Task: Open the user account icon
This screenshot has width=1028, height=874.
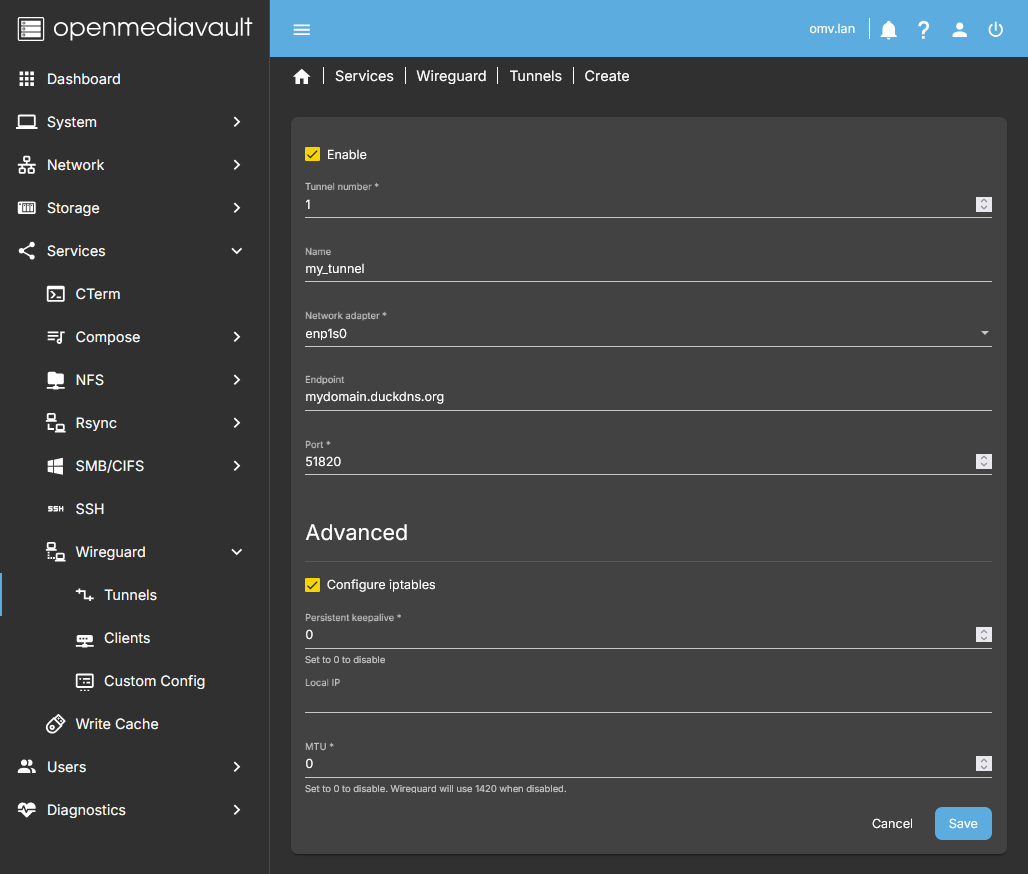Action: (959, 29)
